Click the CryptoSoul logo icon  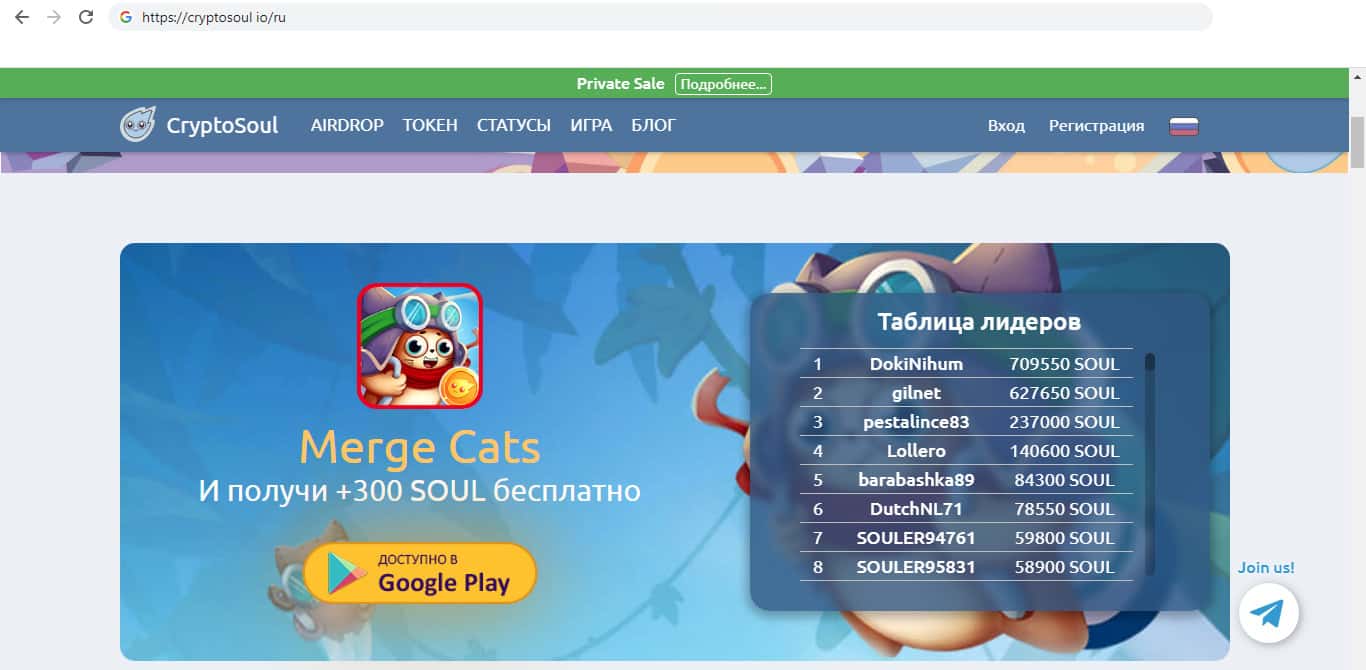(137, 125)
